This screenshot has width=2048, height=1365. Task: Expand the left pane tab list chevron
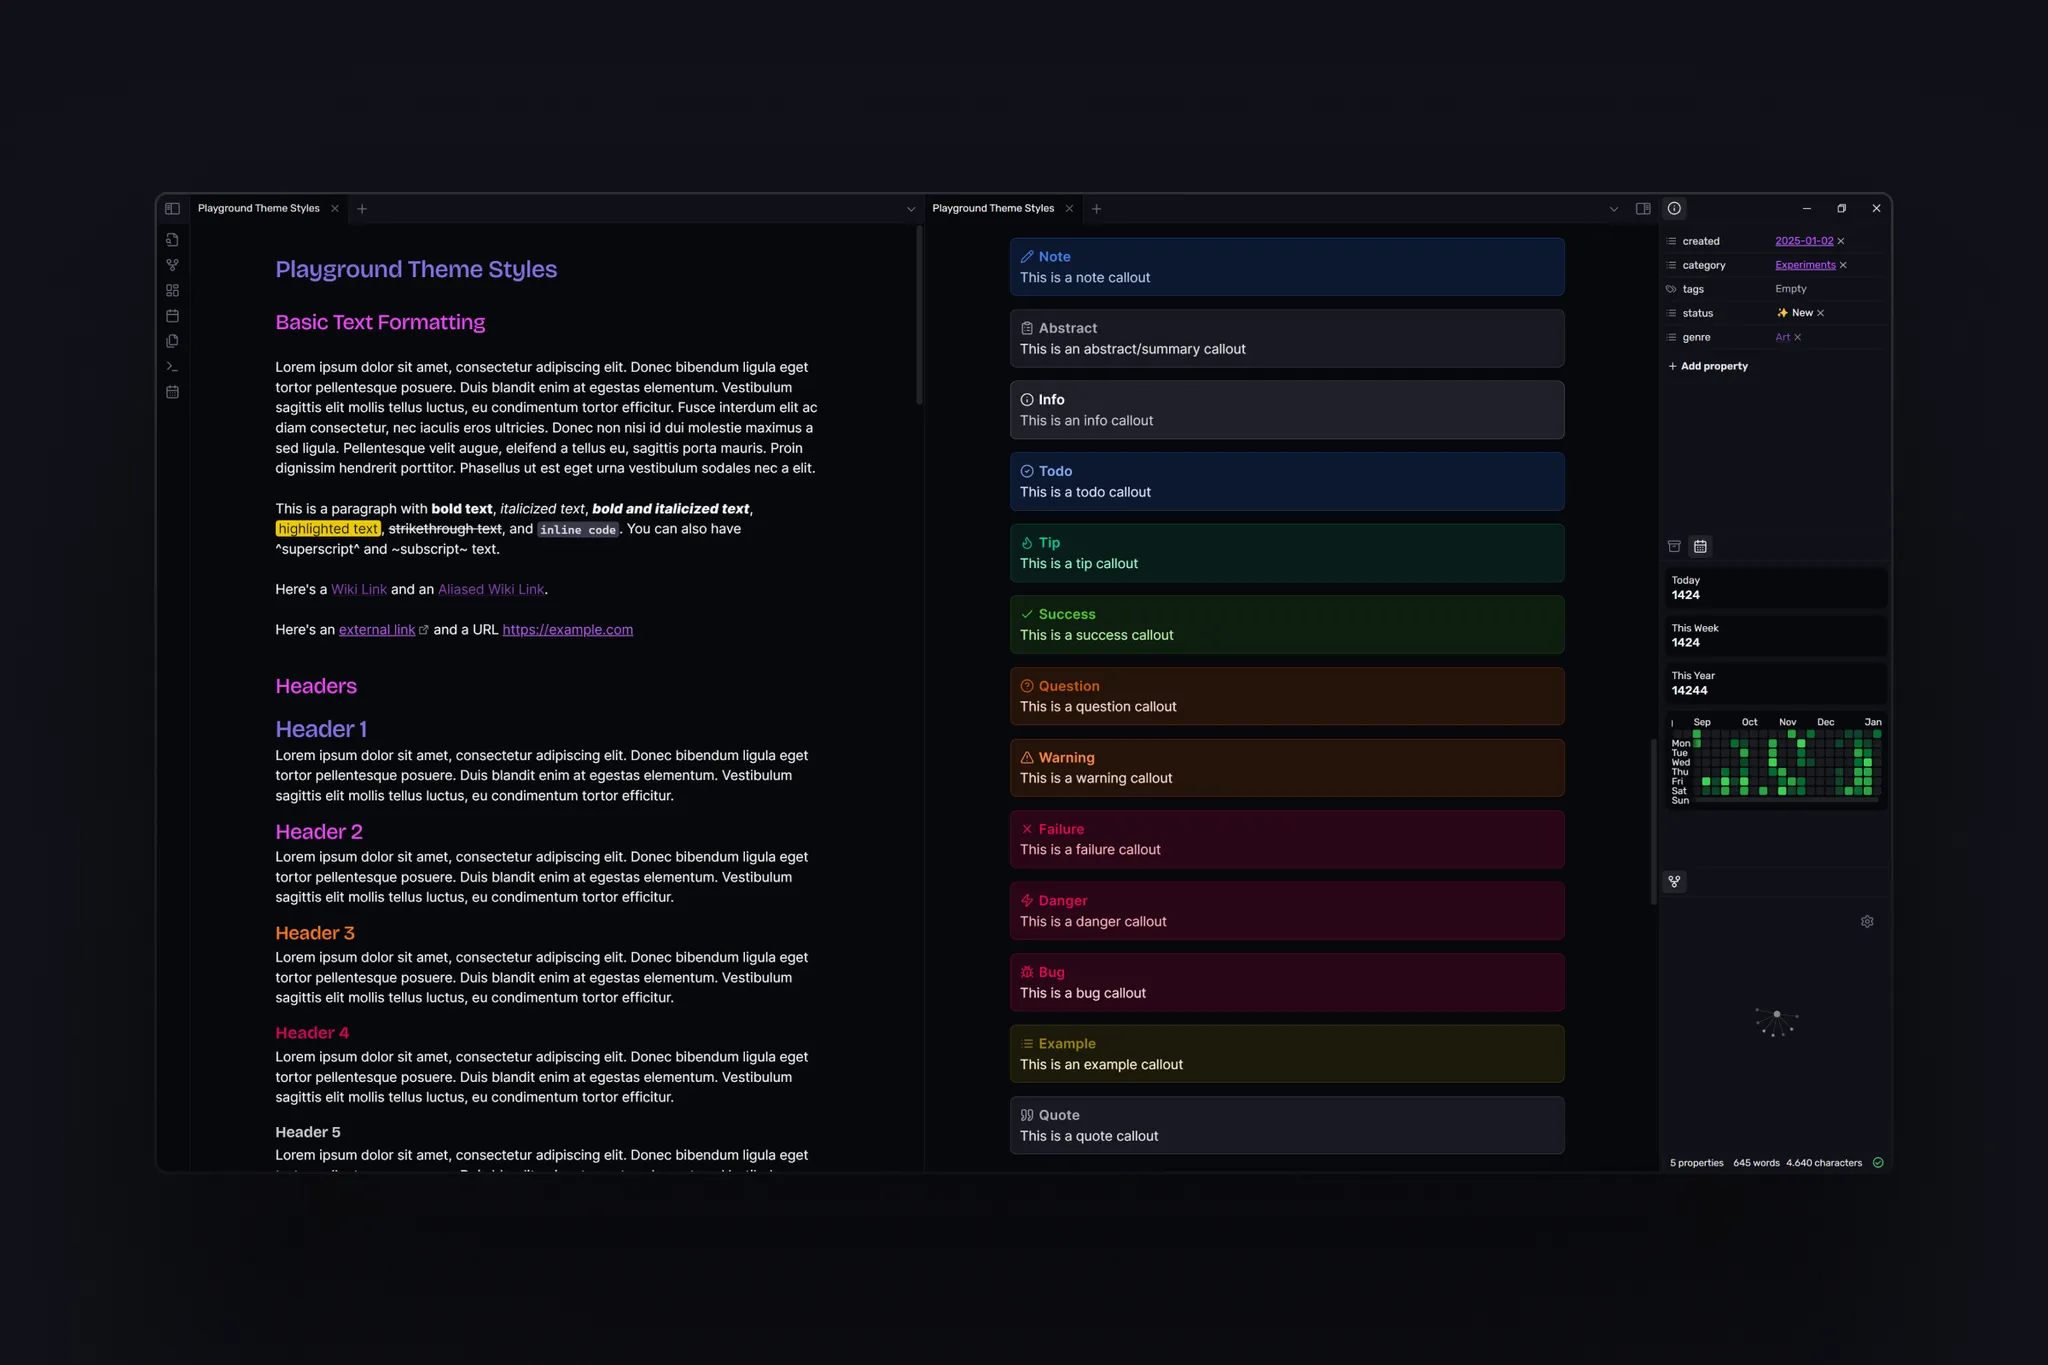910,209
